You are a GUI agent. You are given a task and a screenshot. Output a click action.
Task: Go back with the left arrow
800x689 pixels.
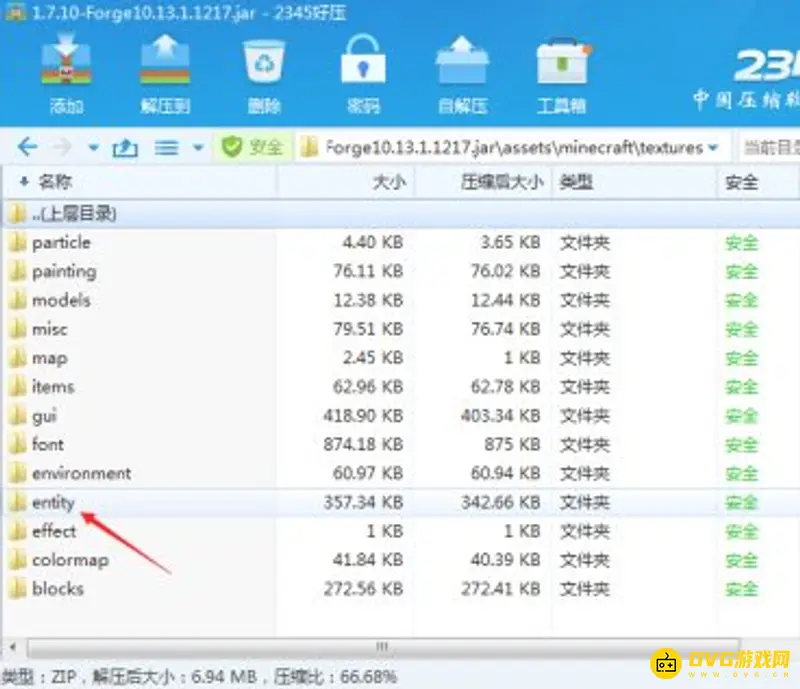(x=27, y=148)
